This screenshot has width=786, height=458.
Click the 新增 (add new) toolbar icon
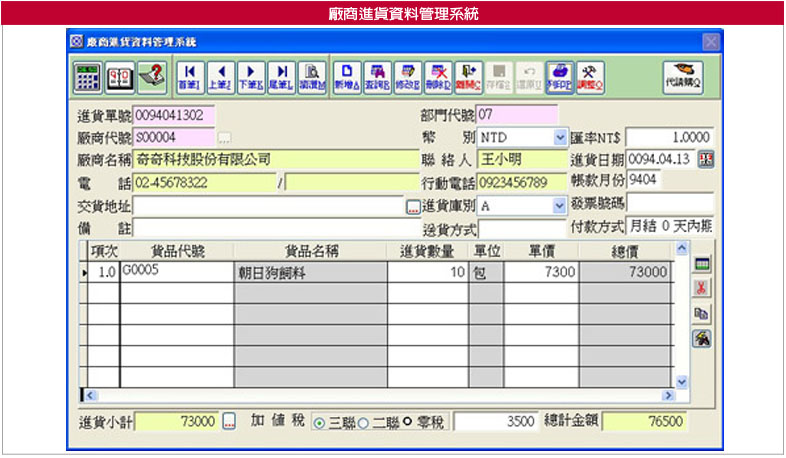click(346, 77)
